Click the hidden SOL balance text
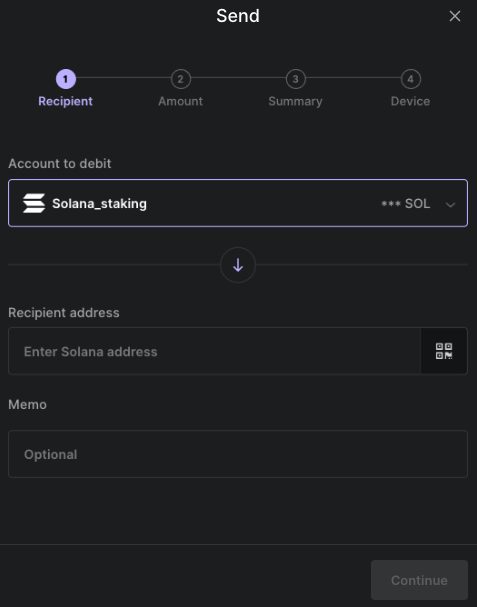Image resolution: width=477 pixels, height=607 pixels. pos(405,204)
